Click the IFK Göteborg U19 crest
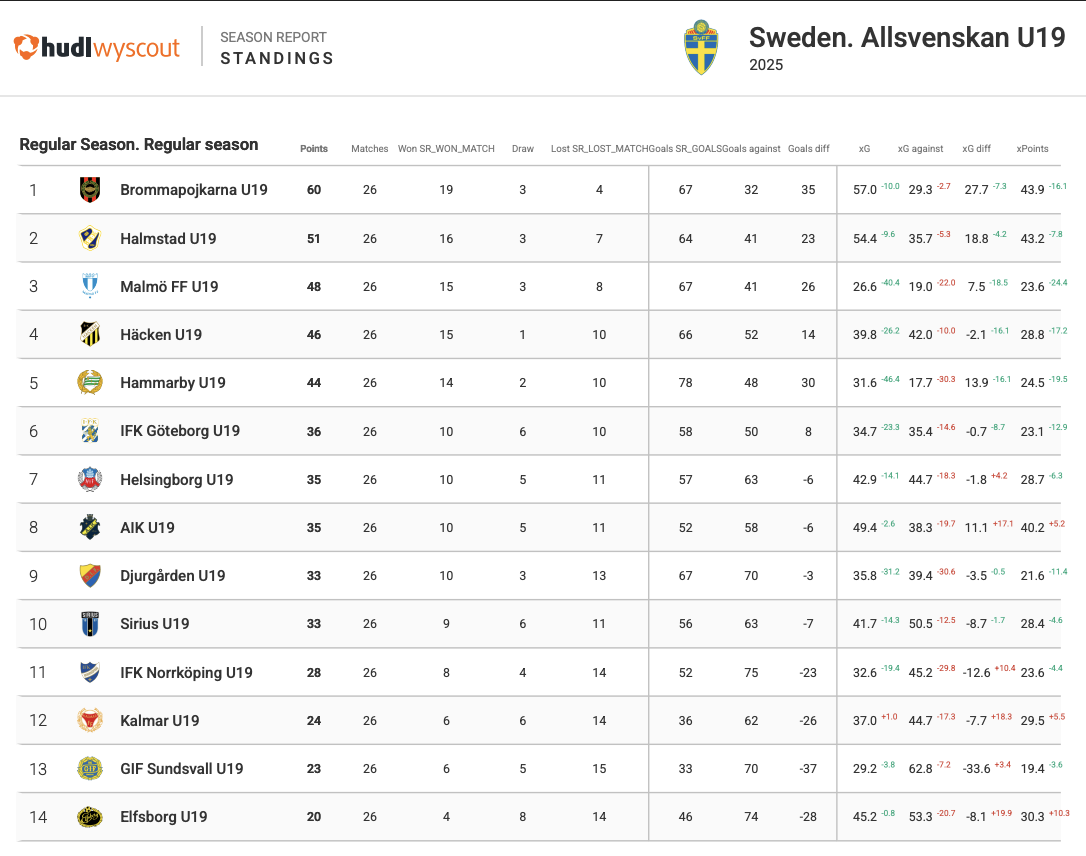This screenshot has height=856, width=1086. pos(90,431)
